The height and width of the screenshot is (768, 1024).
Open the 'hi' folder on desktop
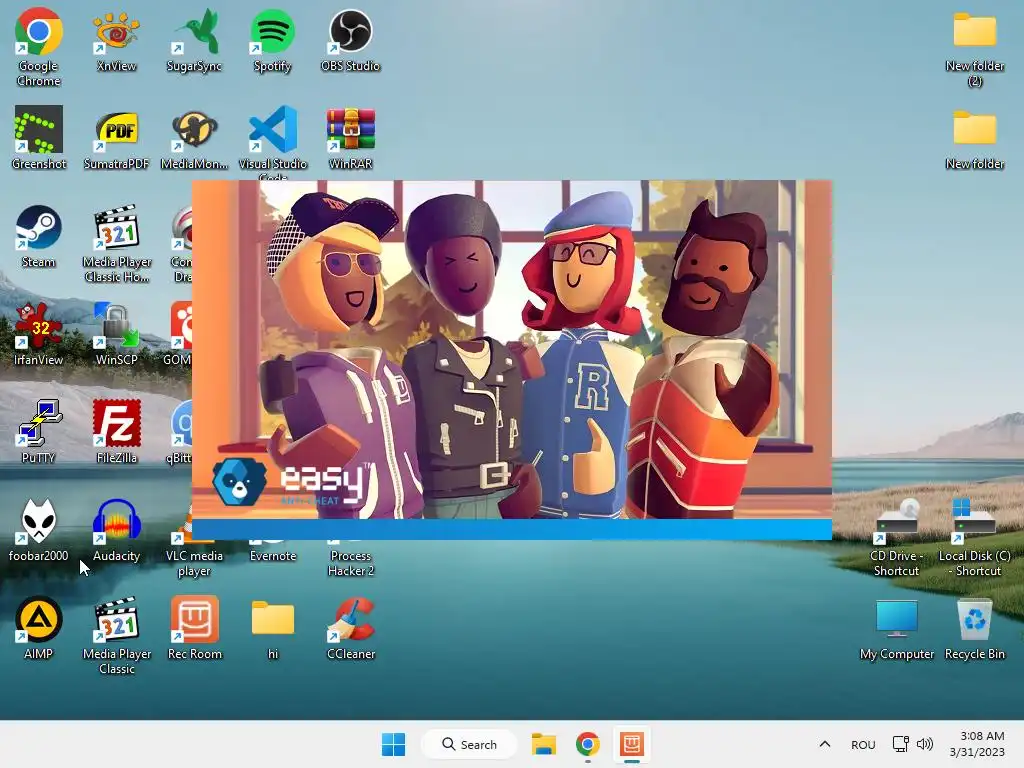[x=272, y=628]
